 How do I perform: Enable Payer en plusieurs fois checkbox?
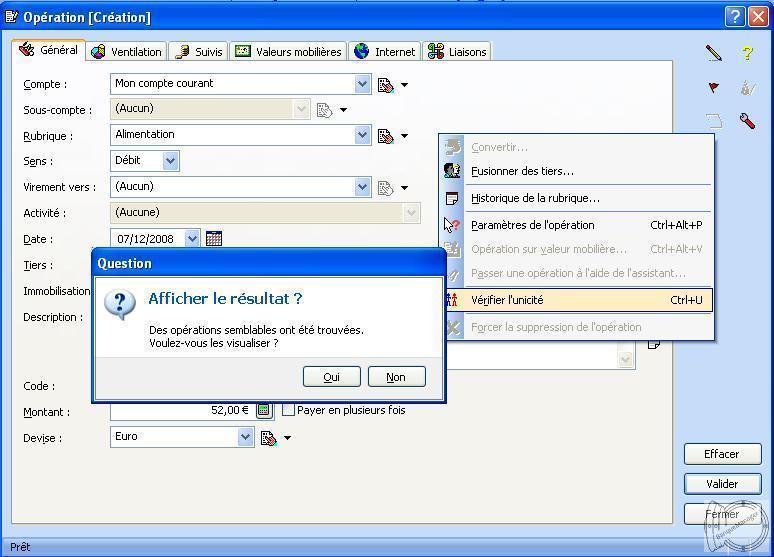pos(289,410)
